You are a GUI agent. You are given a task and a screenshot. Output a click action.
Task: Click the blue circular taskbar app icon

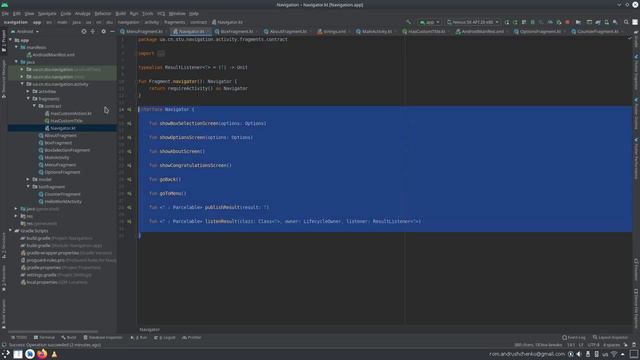pos(30,354)
